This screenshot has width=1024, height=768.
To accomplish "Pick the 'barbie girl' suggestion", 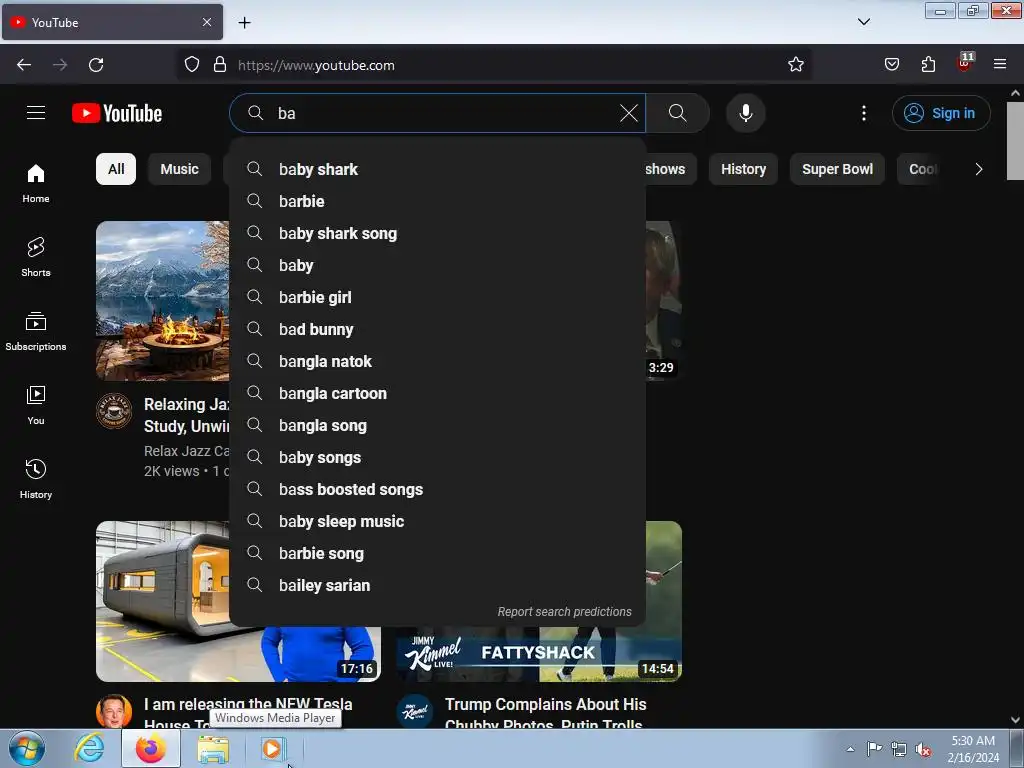I will click(438, 297).
